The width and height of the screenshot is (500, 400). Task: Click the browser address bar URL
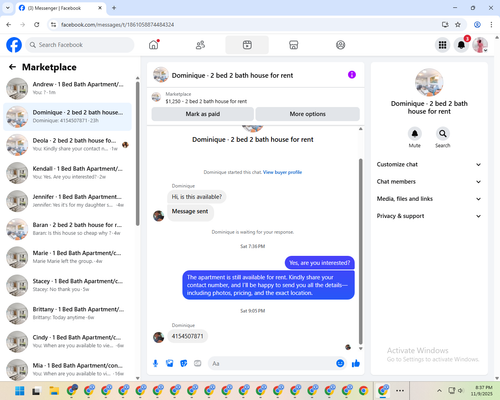click(x=117, y=25)
